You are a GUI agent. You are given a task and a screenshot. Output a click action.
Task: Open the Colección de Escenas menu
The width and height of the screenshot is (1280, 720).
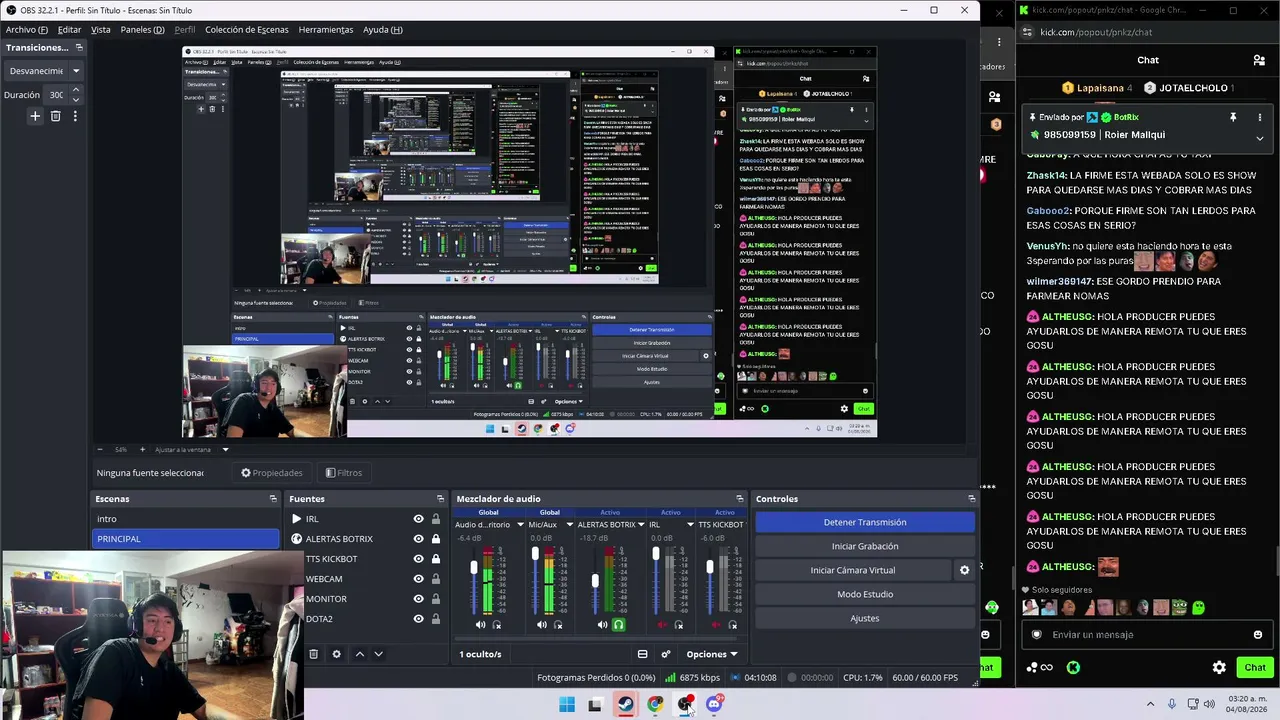[x=247, y=30]
